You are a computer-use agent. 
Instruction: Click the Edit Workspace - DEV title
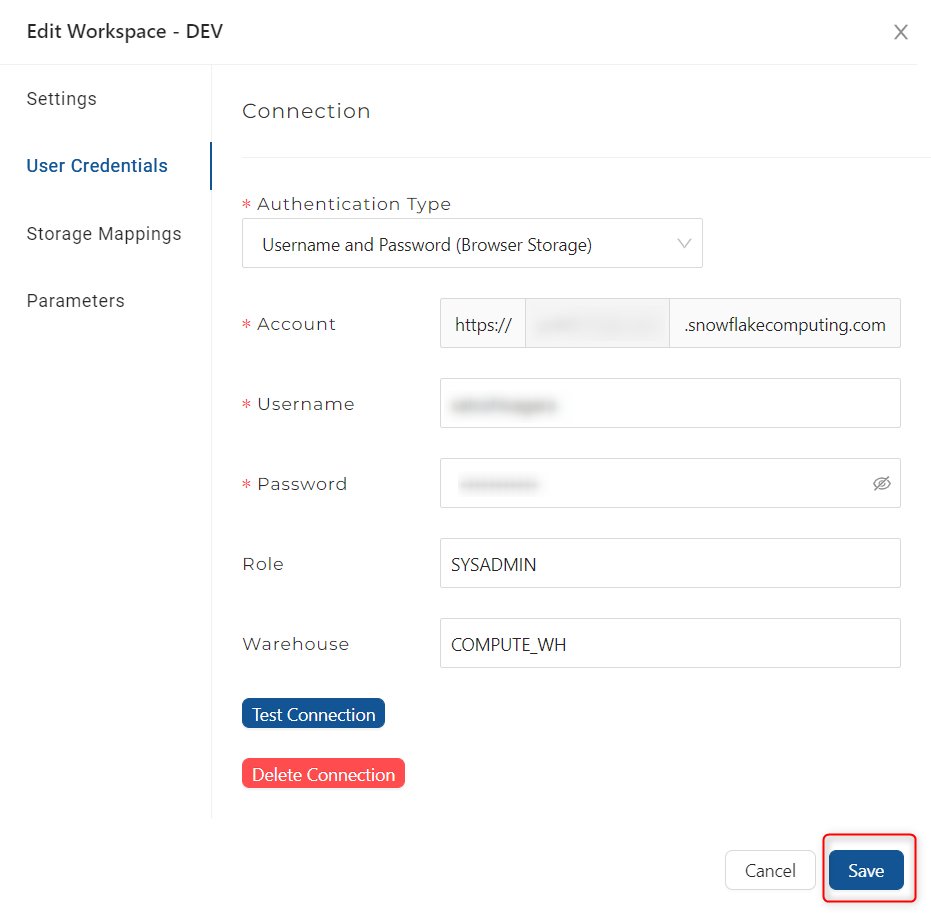click(125, 32)
